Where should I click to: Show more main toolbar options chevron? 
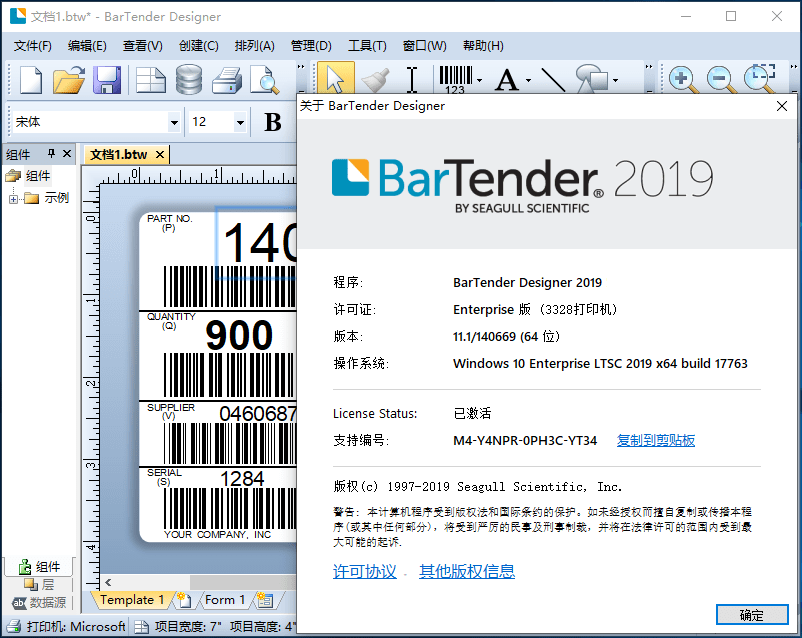point(301,67)
